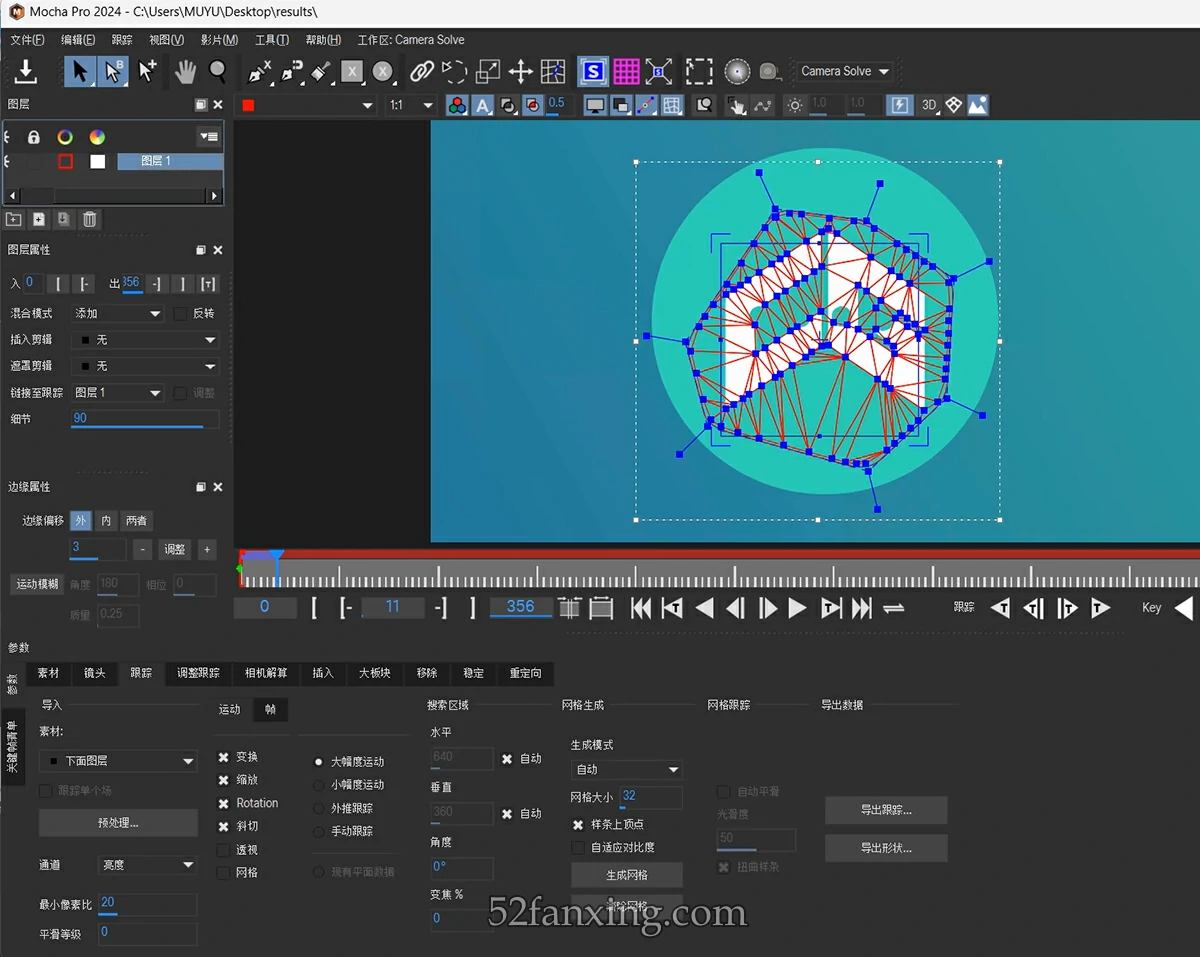1200x957 pixels.
Task: Open the 混合模式 添加 dropdown
Action: click(x=118, y=313)
